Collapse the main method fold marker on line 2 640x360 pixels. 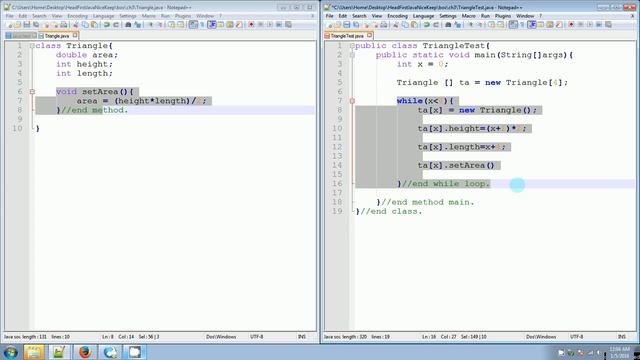352,55
